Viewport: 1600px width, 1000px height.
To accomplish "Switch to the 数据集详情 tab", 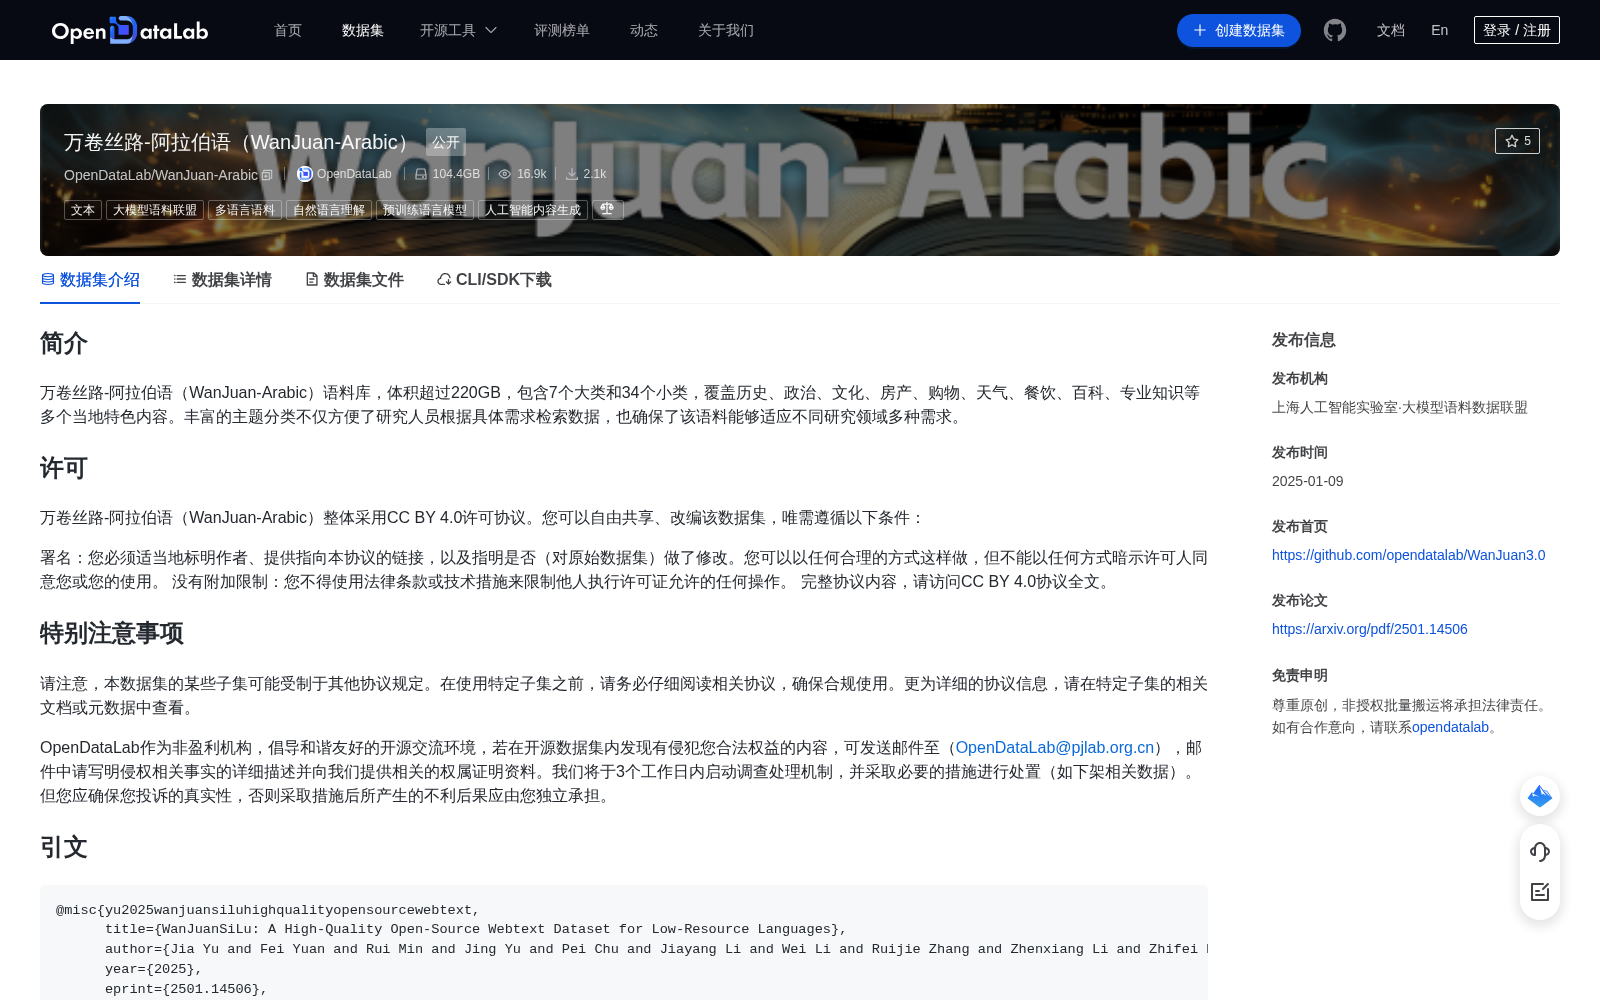I will tap(222, 280).
